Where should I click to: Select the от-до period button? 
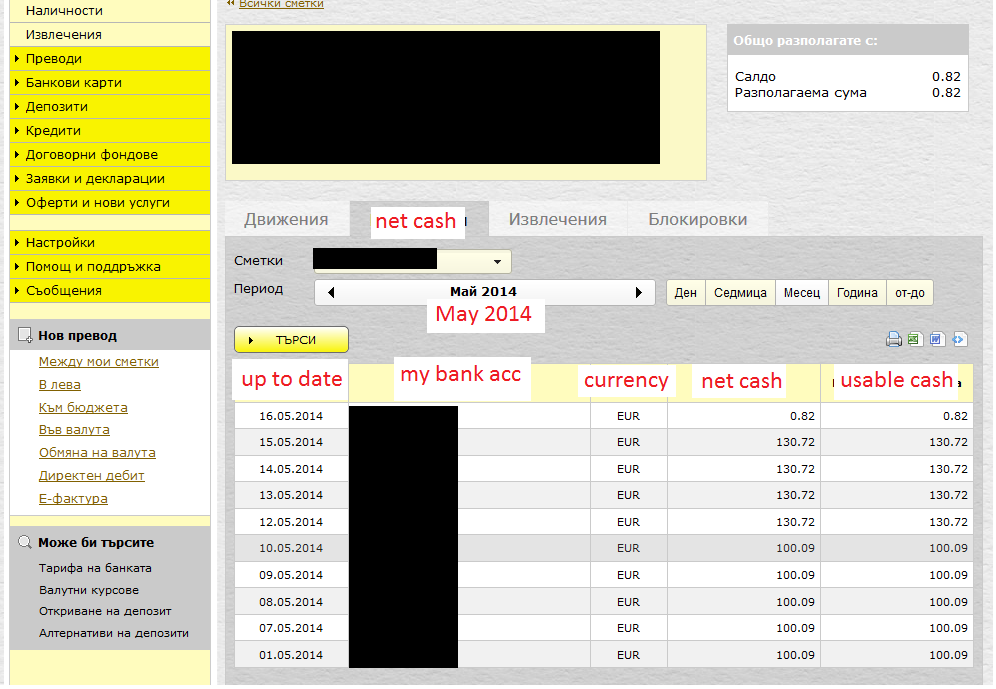(x=910, y=293)
